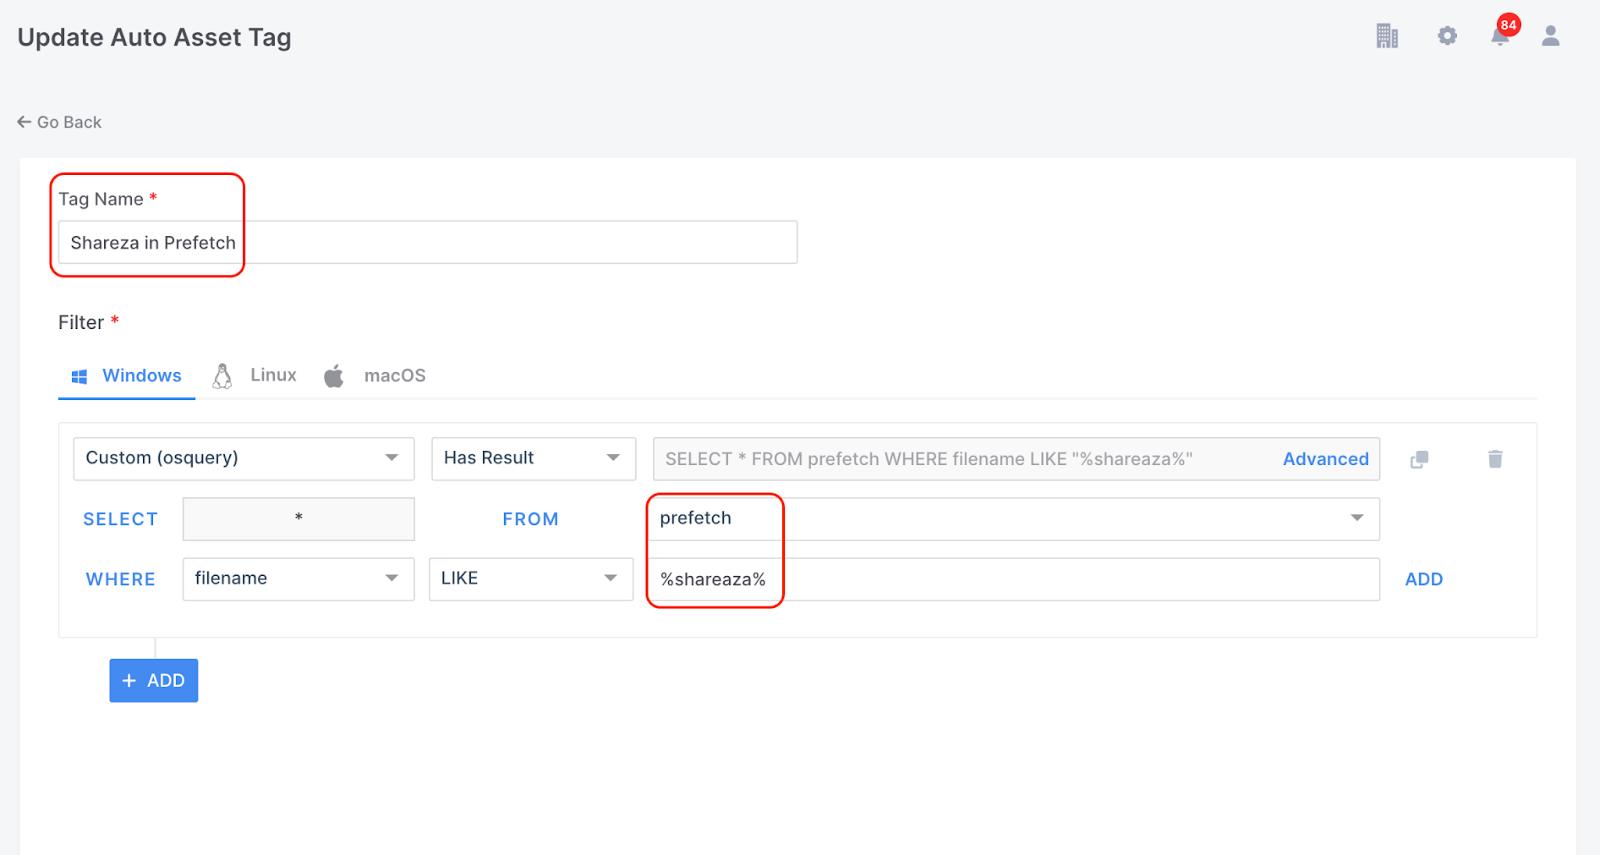Open notifications bell with 84 badge
Image resolution: width=1600 pixels, height=855 pixels.
(x=1500, y=36)
